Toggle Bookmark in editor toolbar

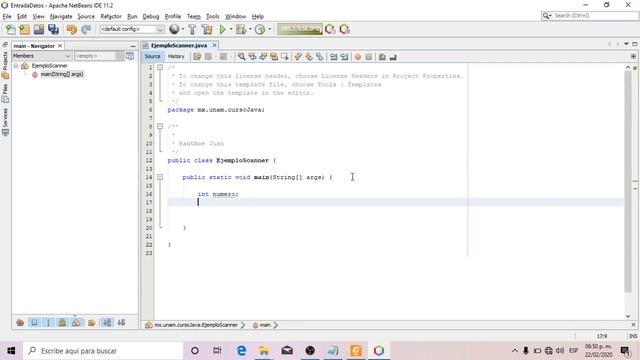point(320,57)
